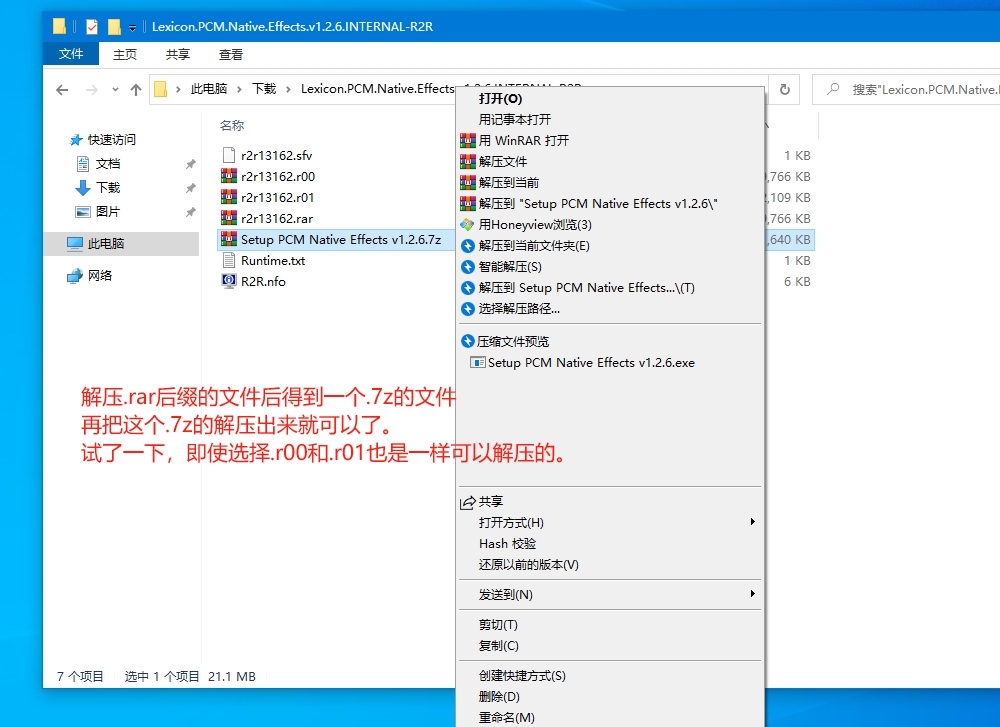Click the R2R.nfo file icon
Screen dimensions: 1000x727
click(x=229, y=281)
